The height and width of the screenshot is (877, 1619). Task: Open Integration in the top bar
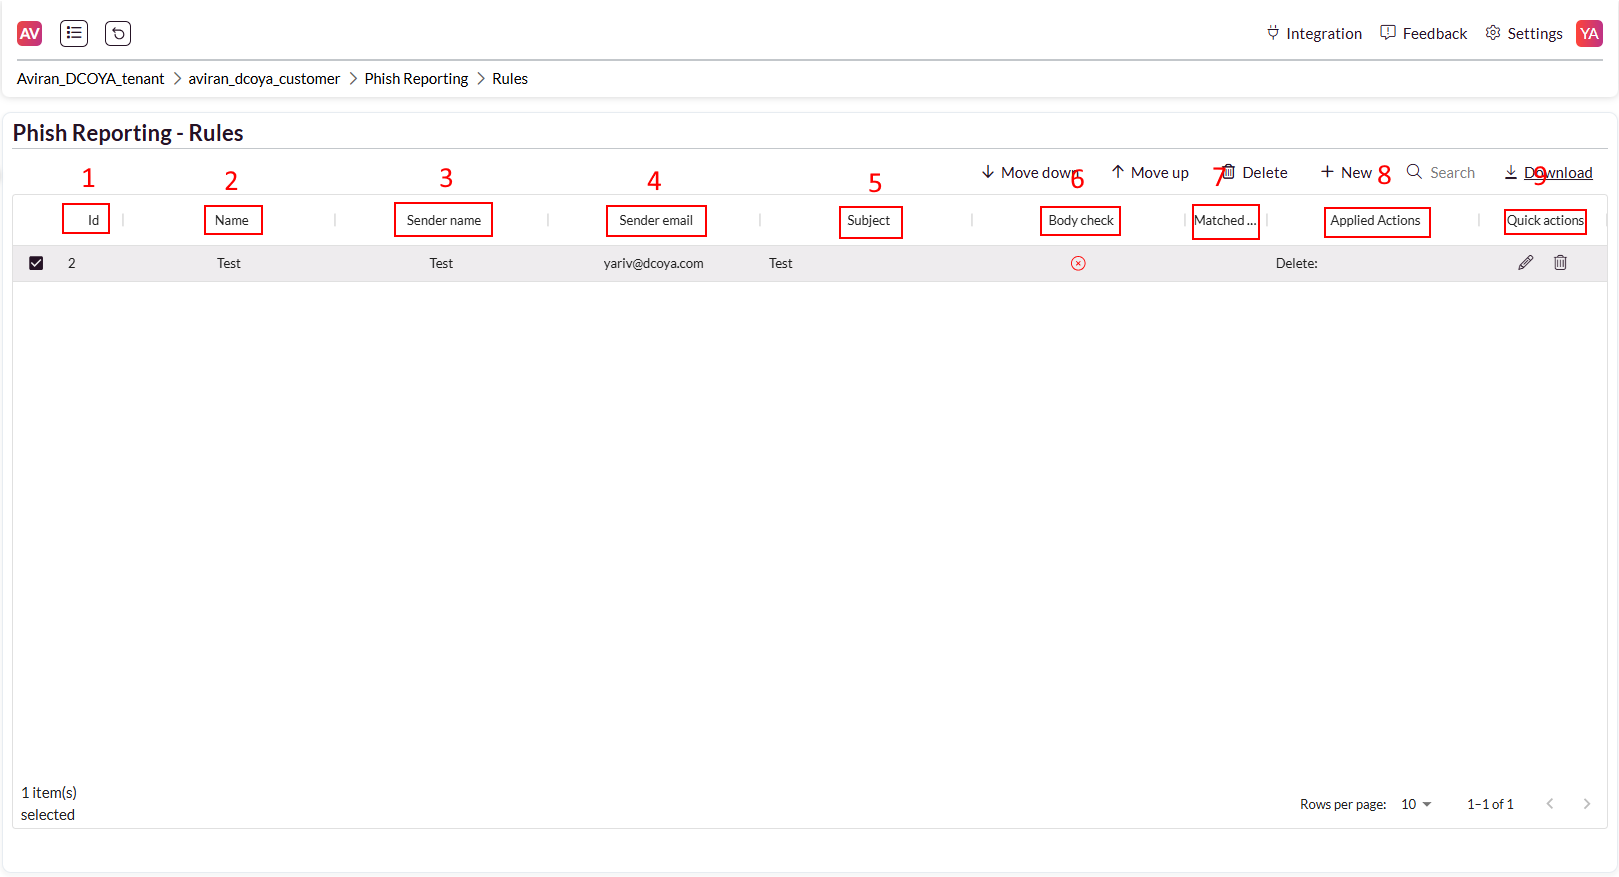[x=1314, y=33]
